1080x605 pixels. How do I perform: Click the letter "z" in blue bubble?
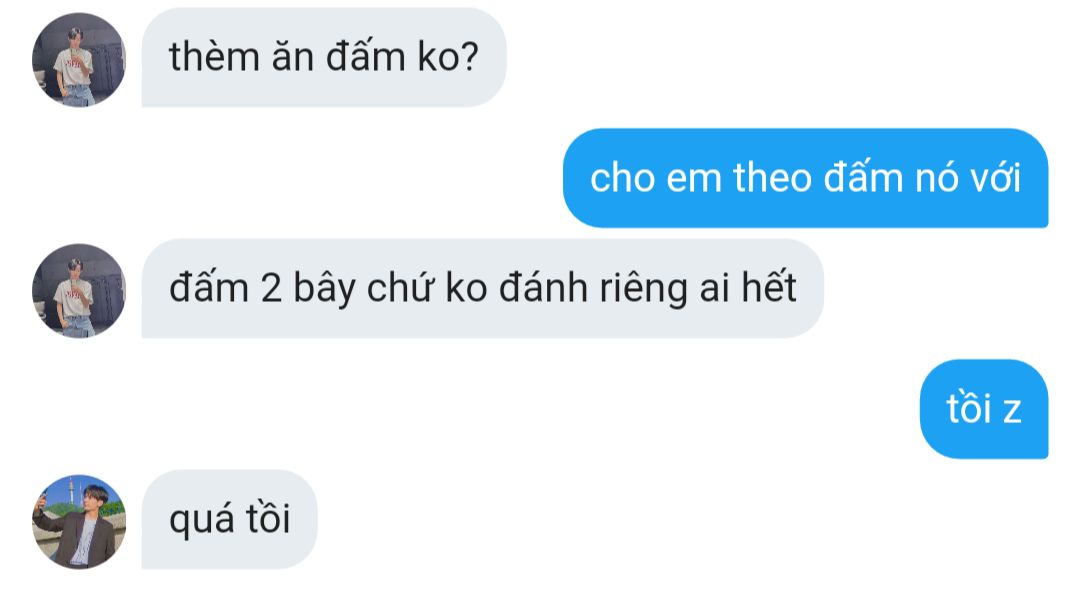coord(1012,411)
